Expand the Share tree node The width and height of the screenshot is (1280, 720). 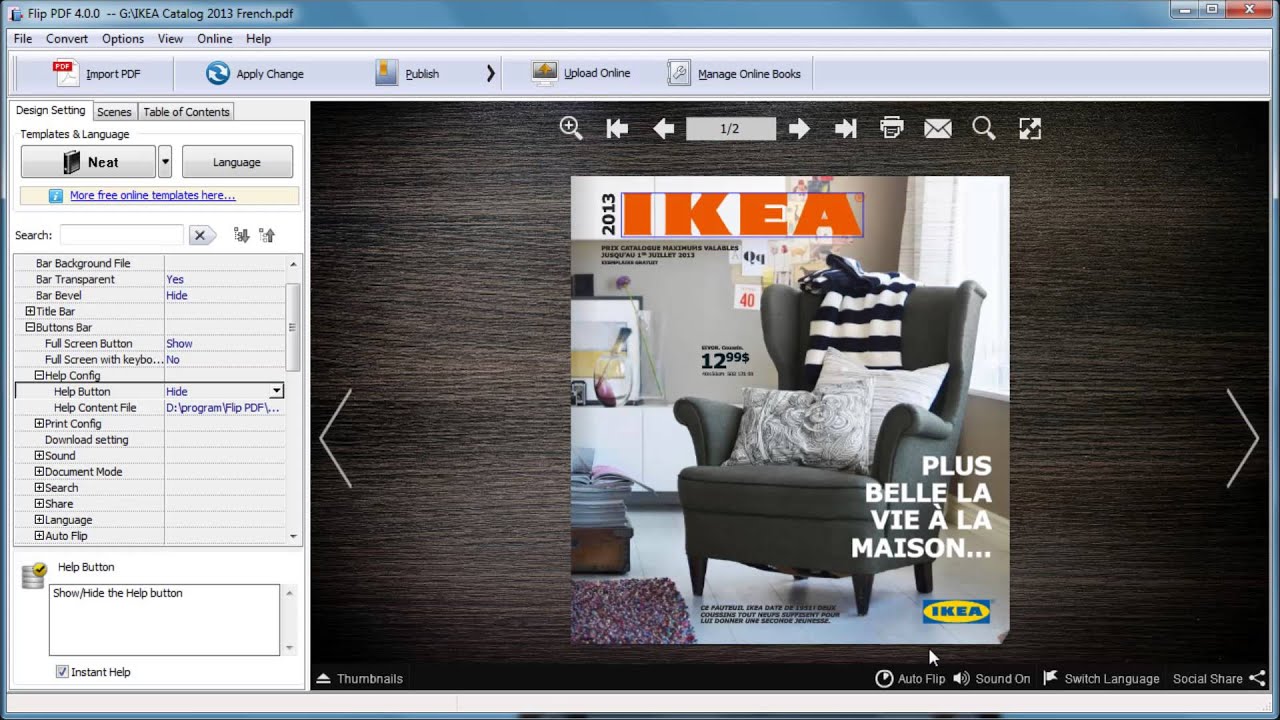click(x=39, y=503)
